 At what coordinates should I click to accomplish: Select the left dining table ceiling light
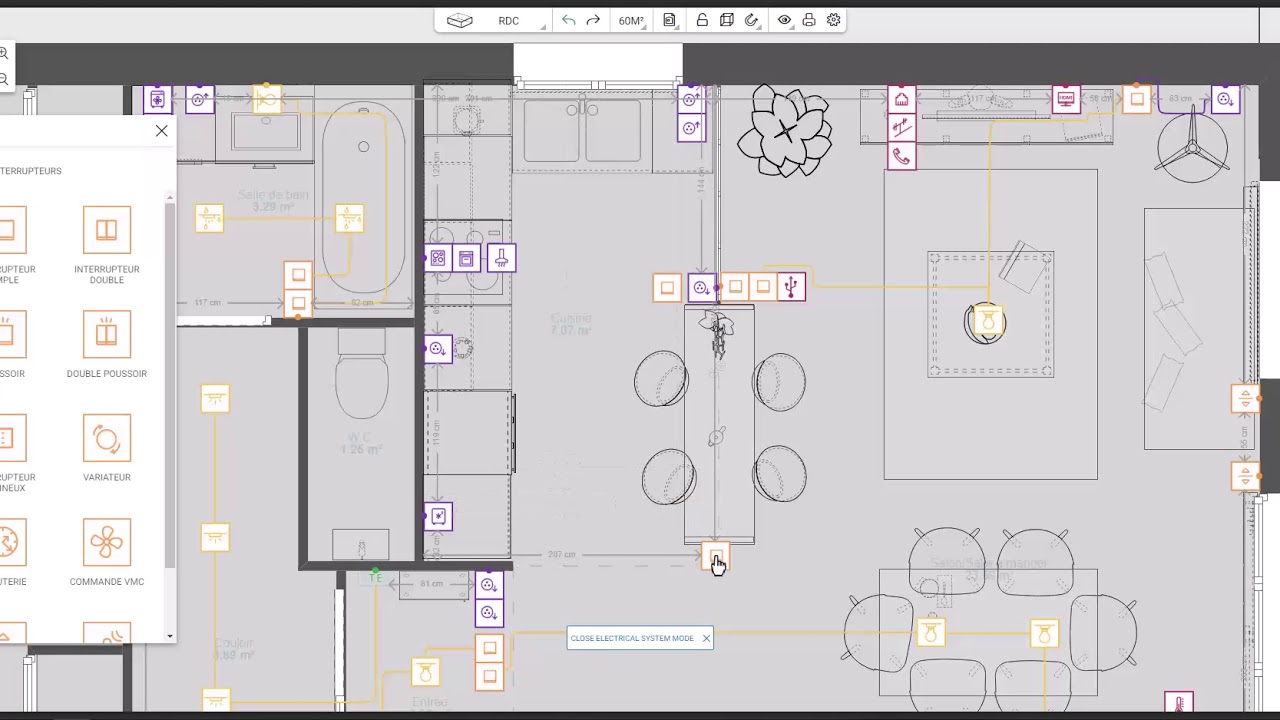(x=931, y=633)
